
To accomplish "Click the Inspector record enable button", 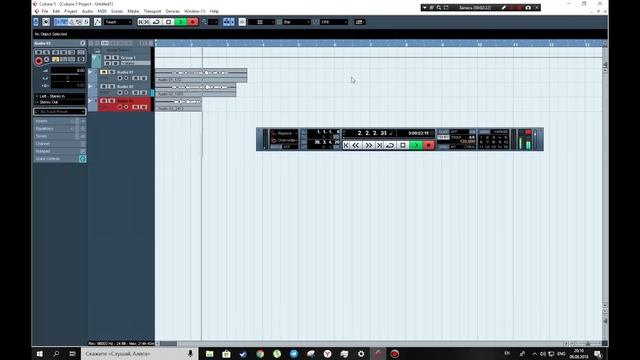I will (39, 61).
